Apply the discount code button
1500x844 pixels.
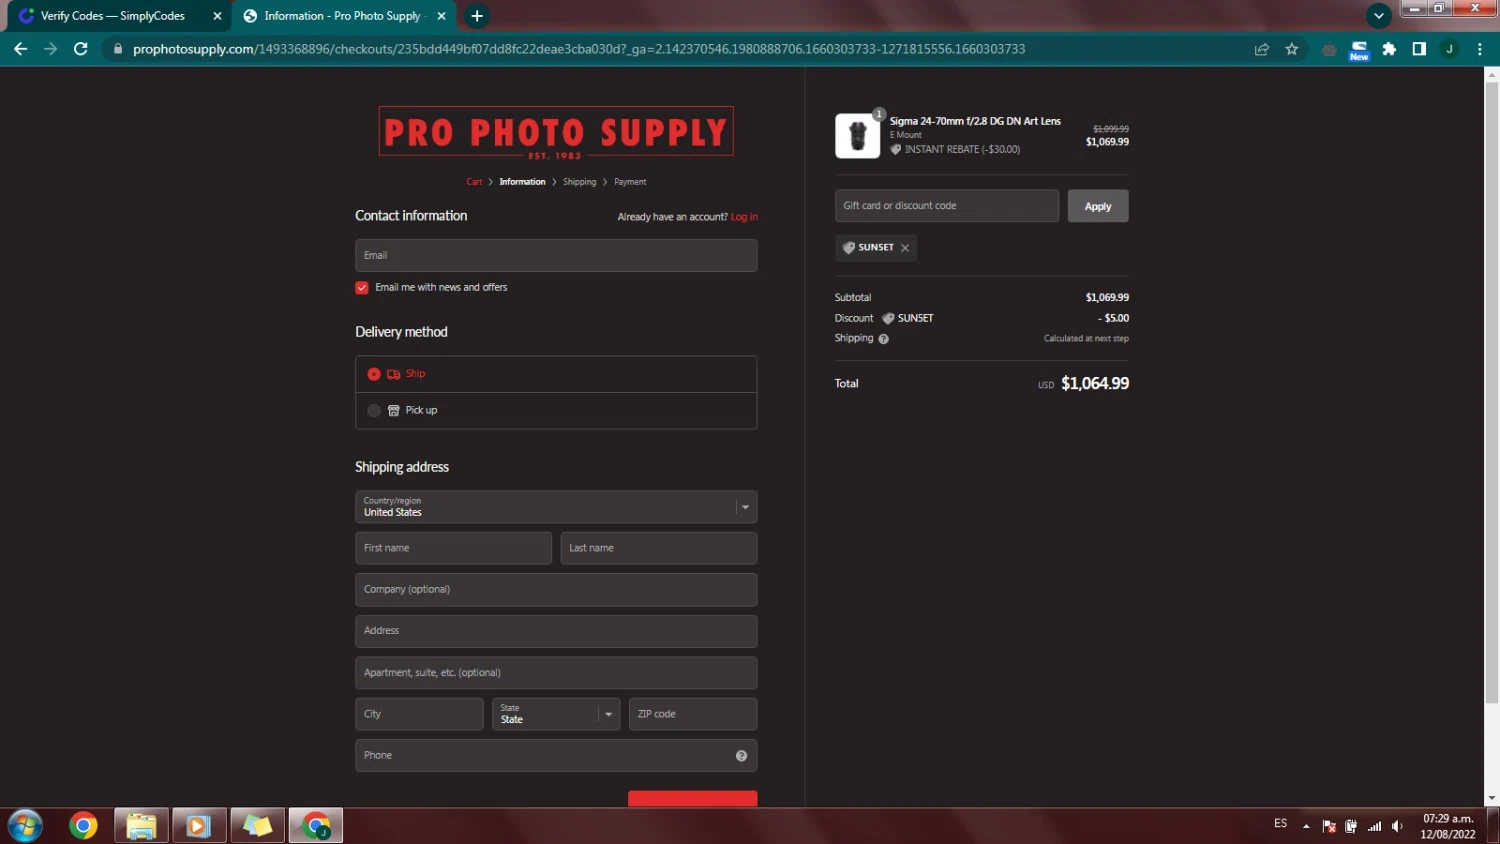tap(1098, 206)
